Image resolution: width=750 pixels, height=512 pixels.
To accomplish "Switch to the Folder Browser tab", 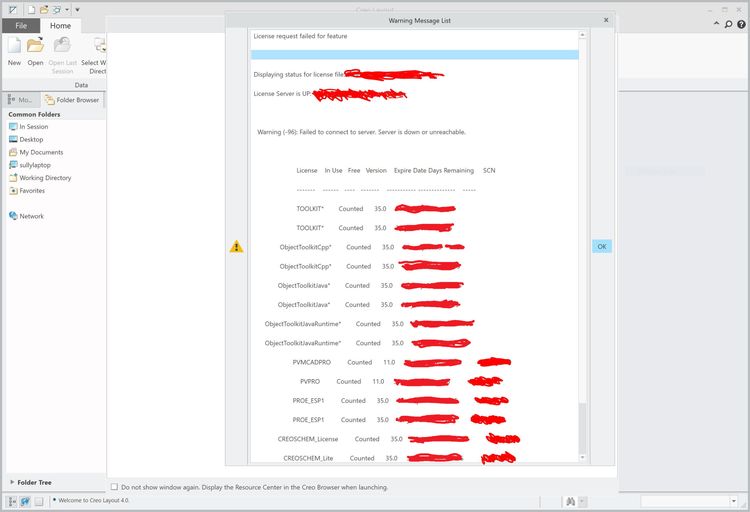I will 72,100.
